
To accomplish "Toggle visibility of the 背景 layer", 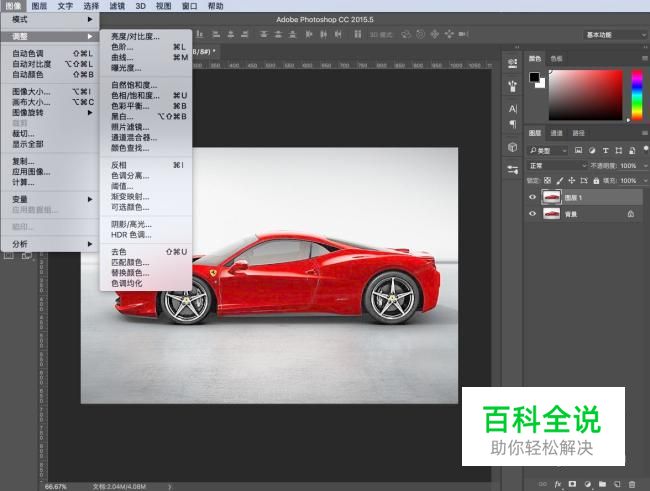I will pos(532,214).
